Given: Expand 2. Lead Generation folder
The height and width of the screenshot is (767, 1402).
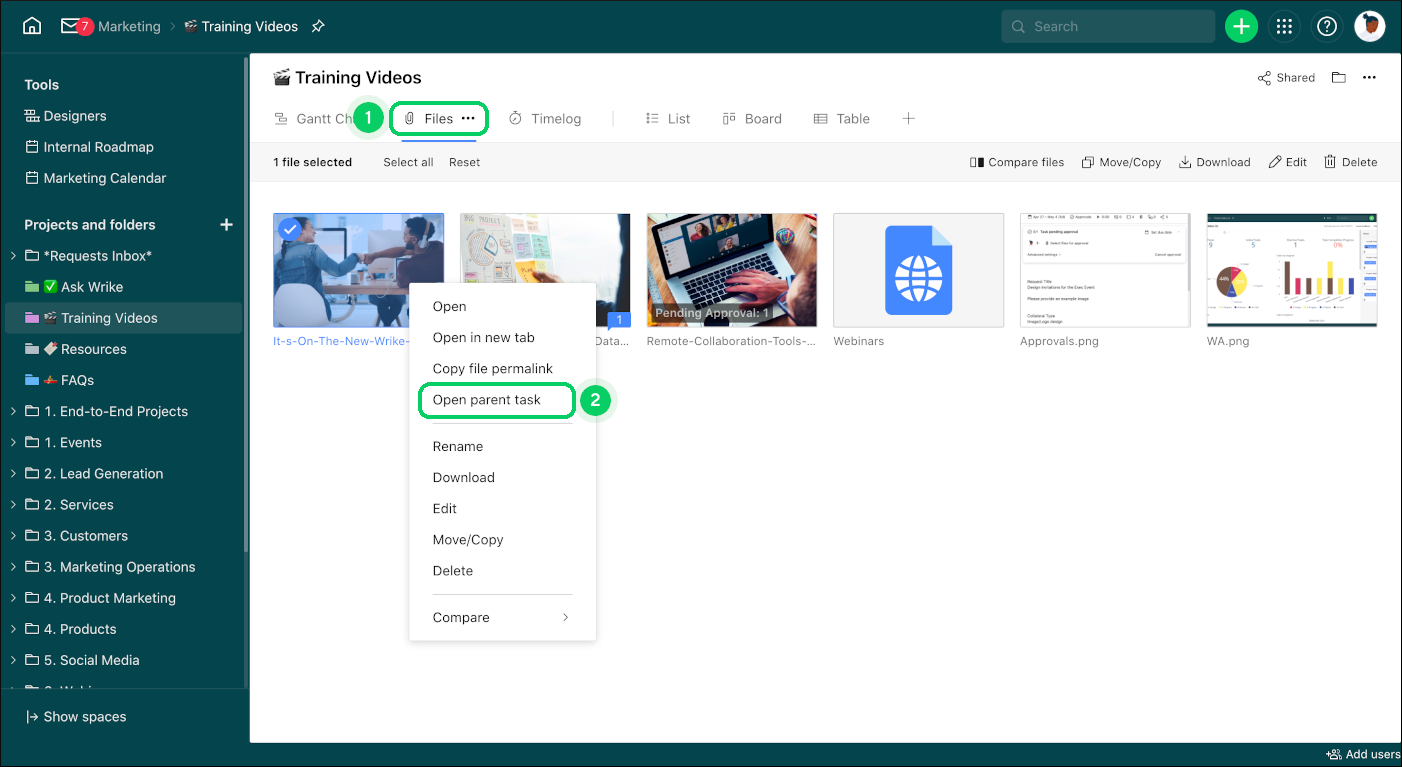Looking at the screenshot, I should (x=13, y=473).
